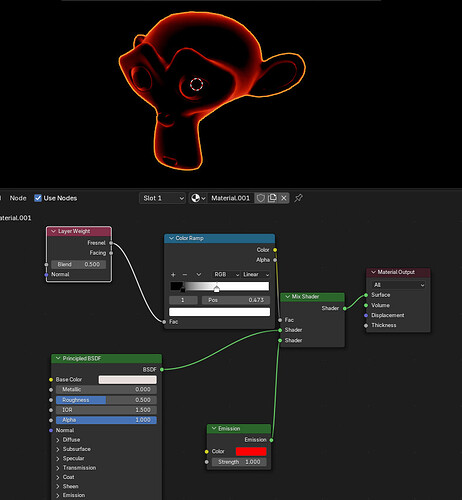This screenshot has width=462, height=500.
Task: Open the Base Color swatch
Action: pyautogui.click(x=127, y=380)
